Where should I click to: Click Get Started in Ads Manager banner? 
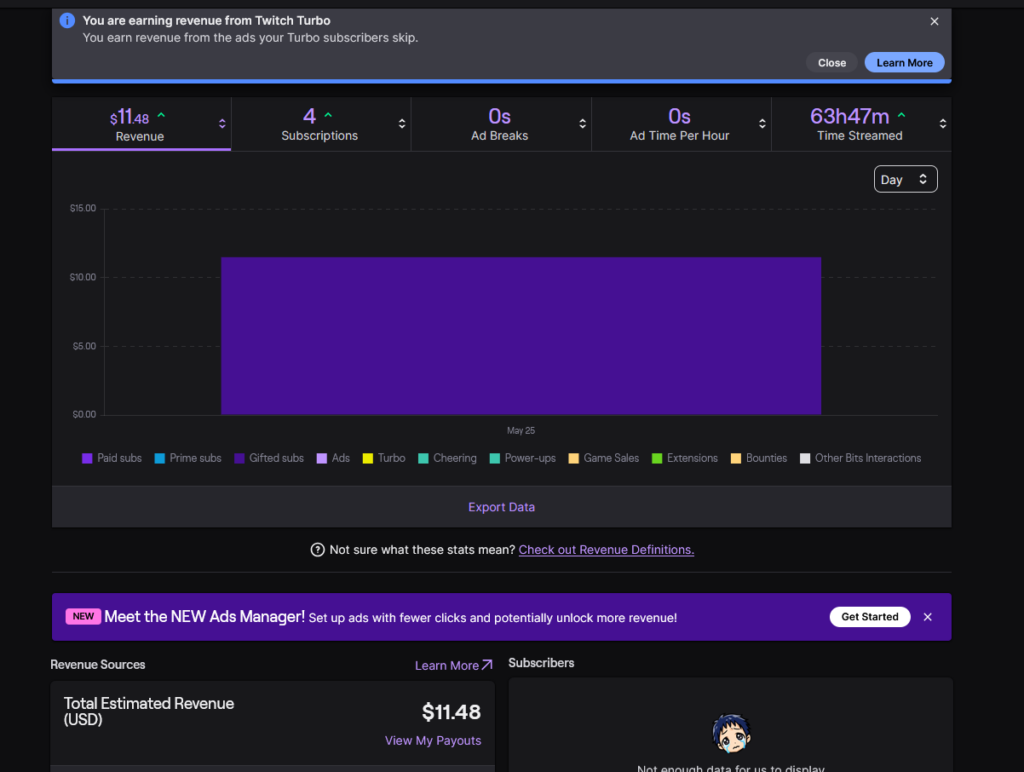(x=869, y=617)
